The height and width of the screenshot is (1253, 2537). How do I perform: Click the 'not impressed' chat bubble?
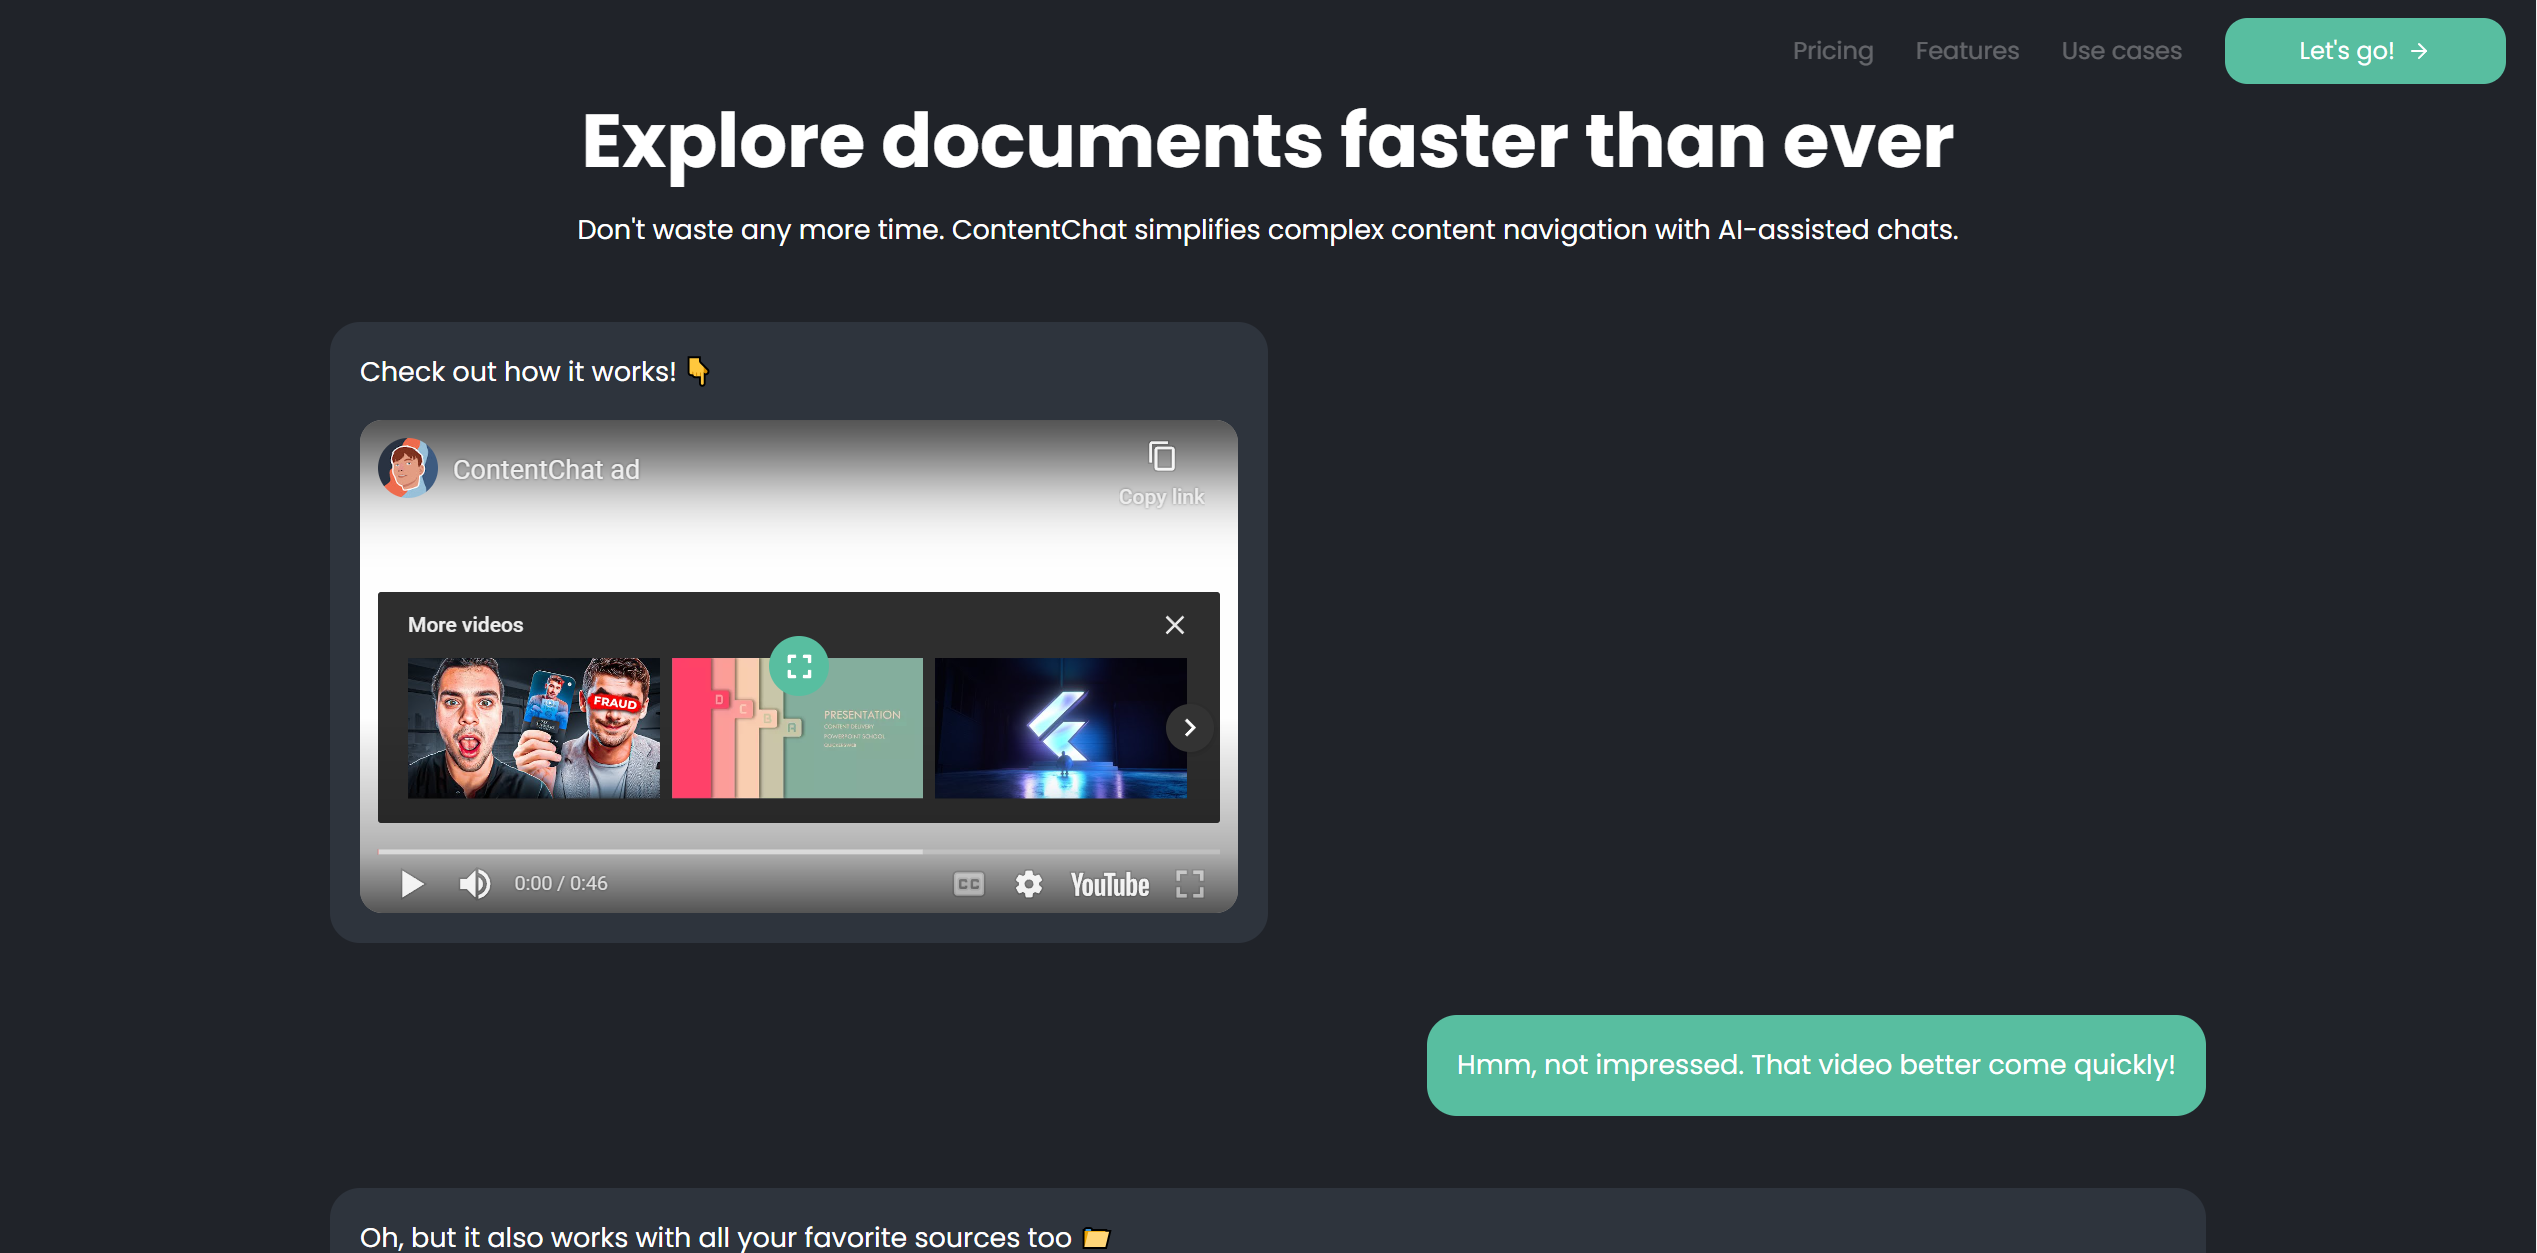click(1815, 1065)
